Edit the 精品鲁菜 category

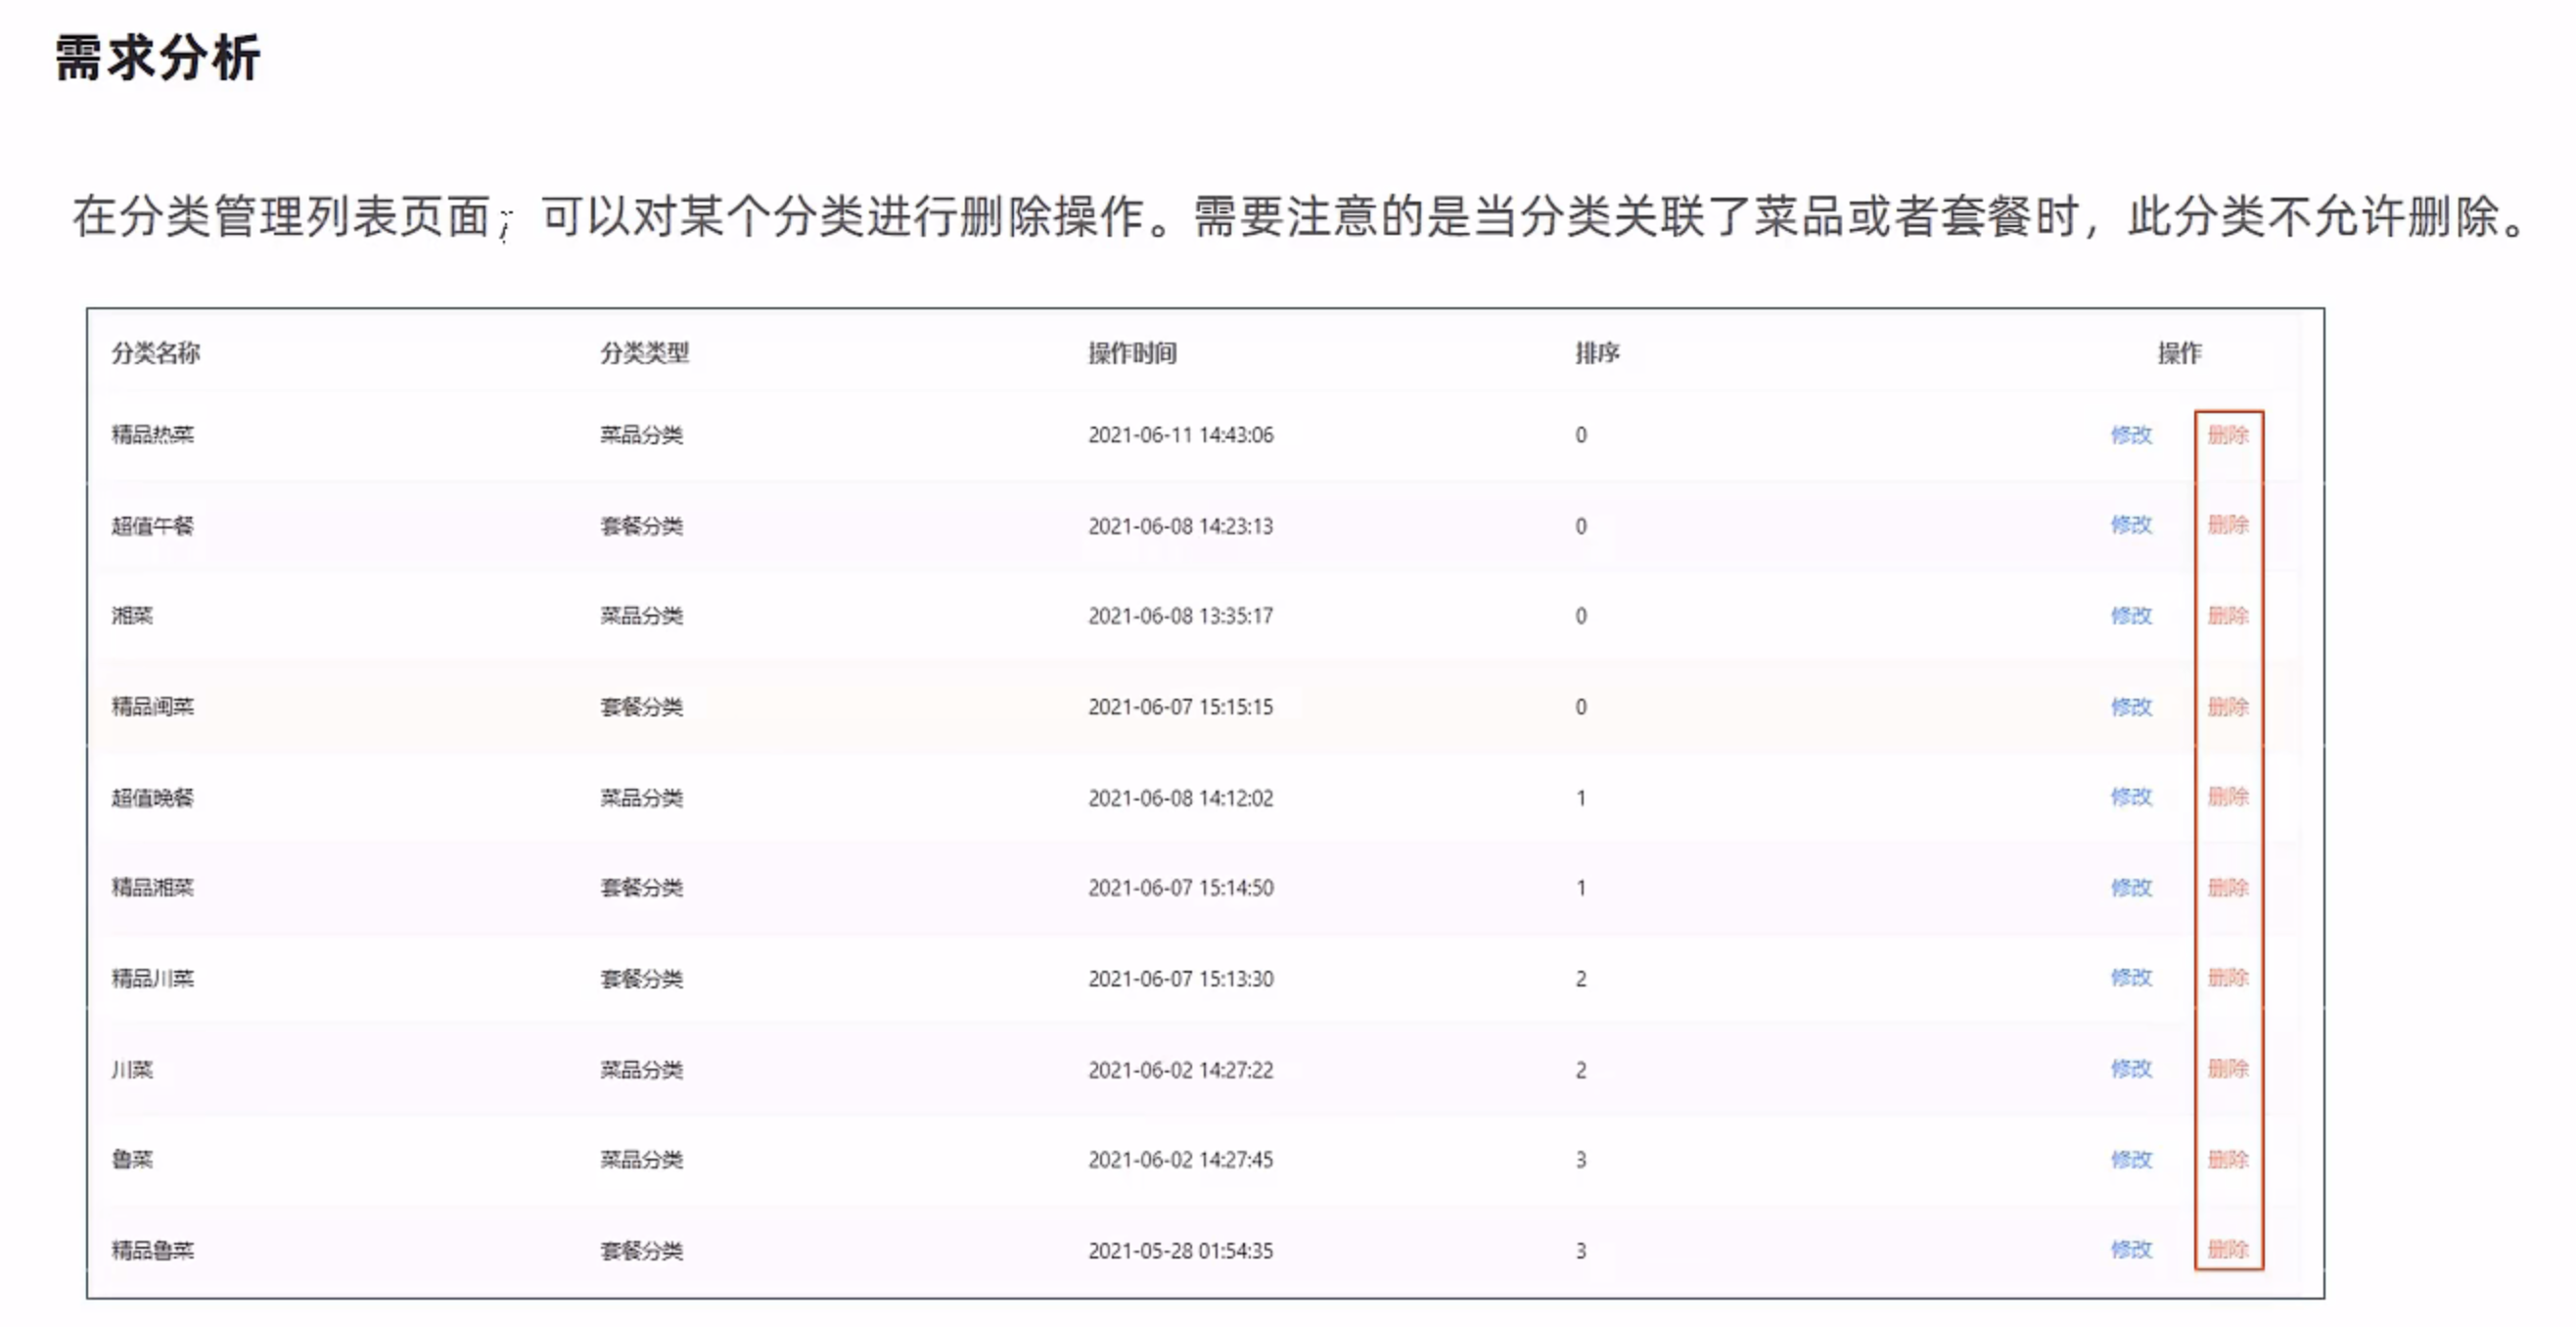click(x=2130, y=1250)
